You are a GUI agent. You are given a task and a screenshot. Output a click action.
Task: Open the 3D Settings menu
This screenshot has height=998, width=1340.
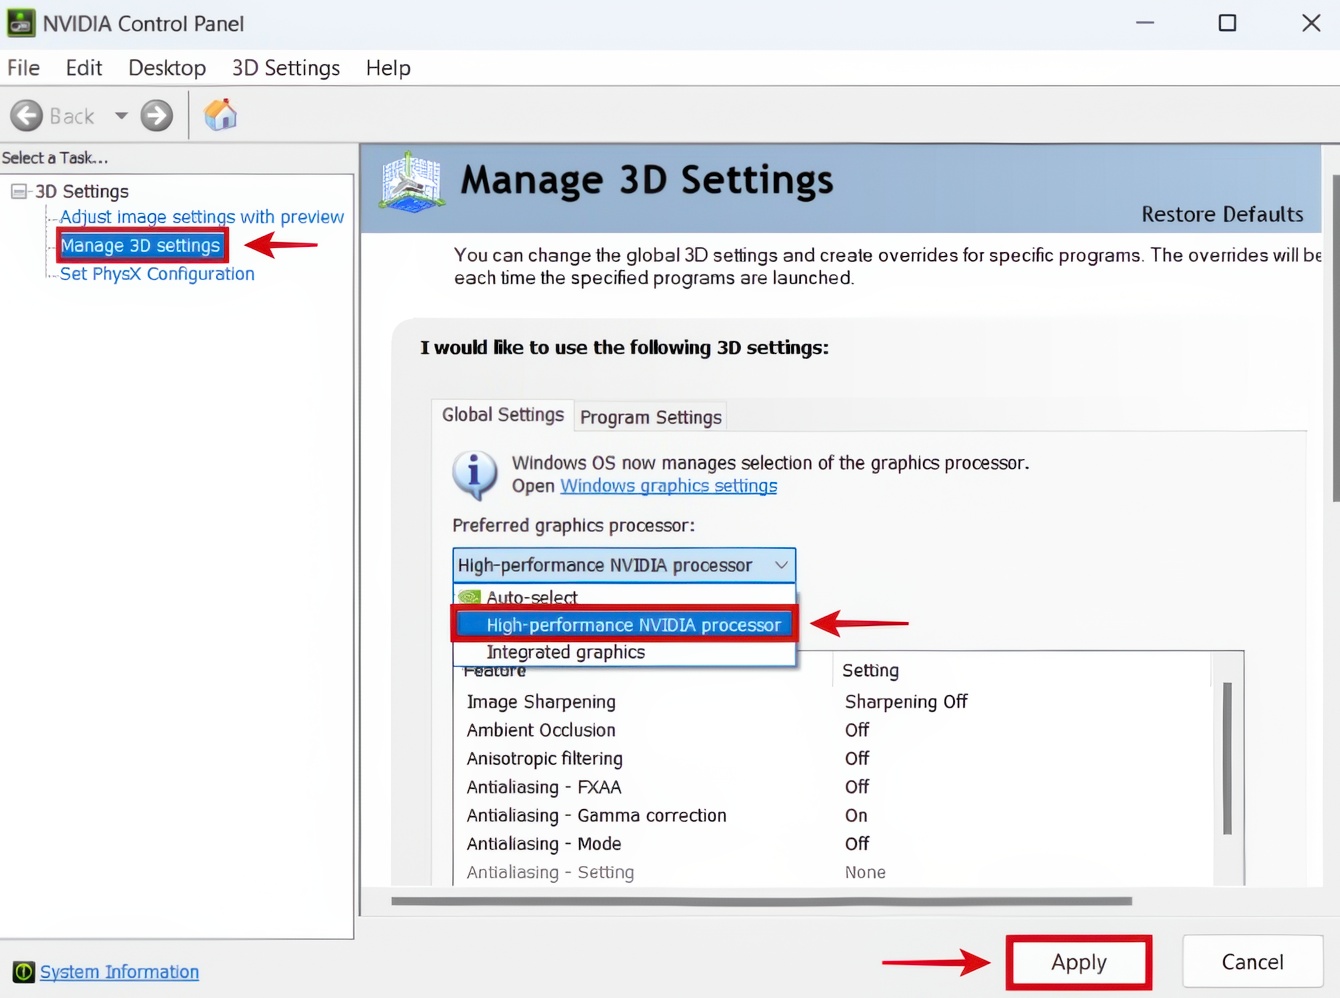(x=286, y=68)
